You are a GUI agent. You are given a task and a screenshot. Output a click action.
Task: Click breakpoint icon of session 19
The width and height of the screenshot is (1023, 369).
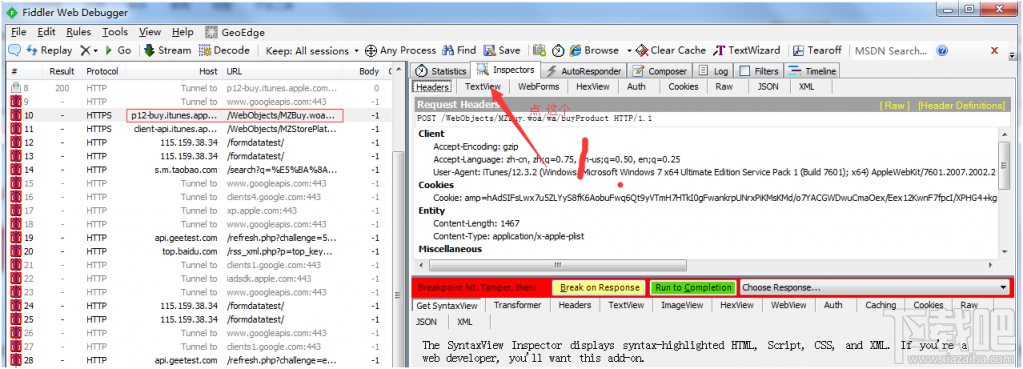click(16, 238)
